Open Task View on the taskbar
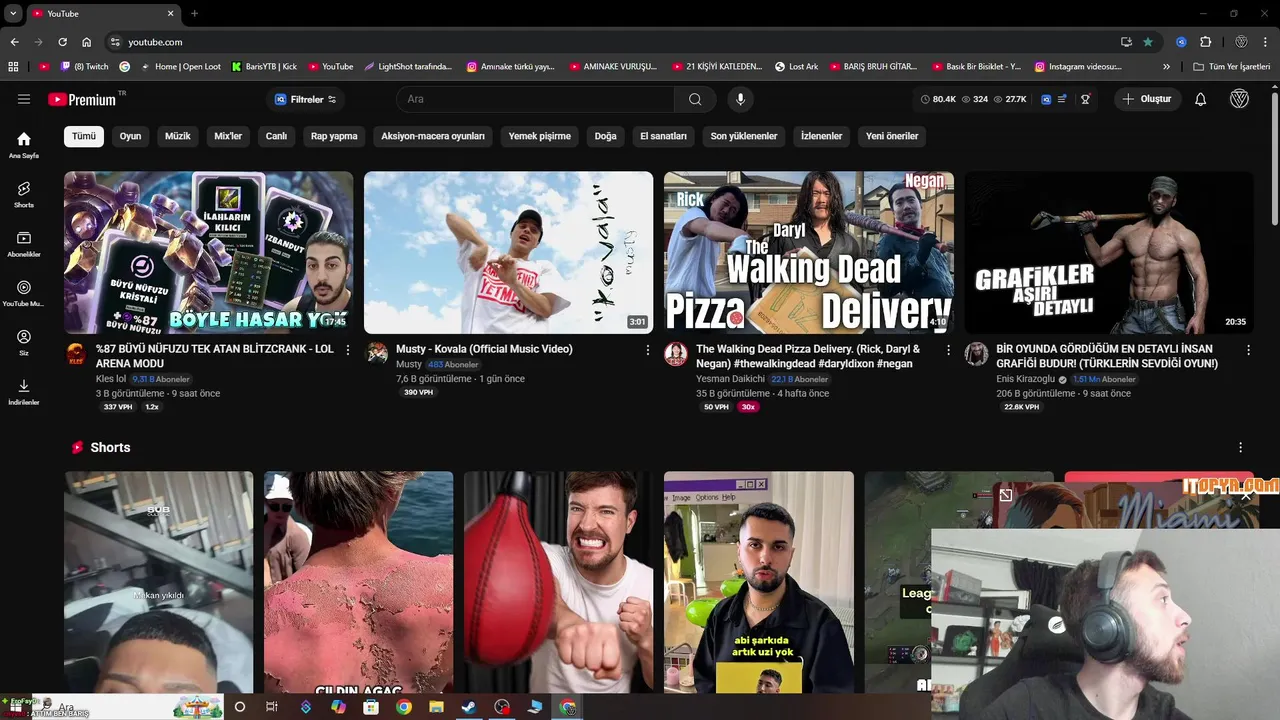 click(272, 707)
